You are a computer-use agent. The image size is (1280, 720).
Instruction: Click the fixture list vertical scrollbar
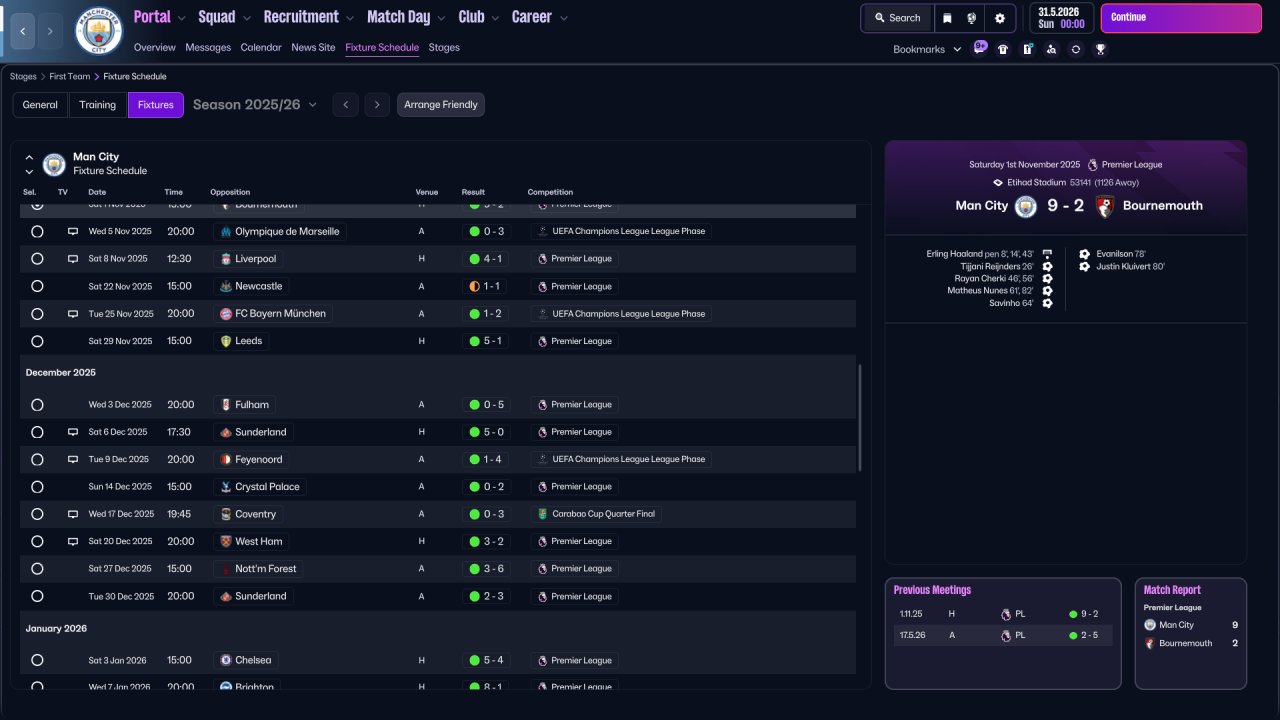859,418
